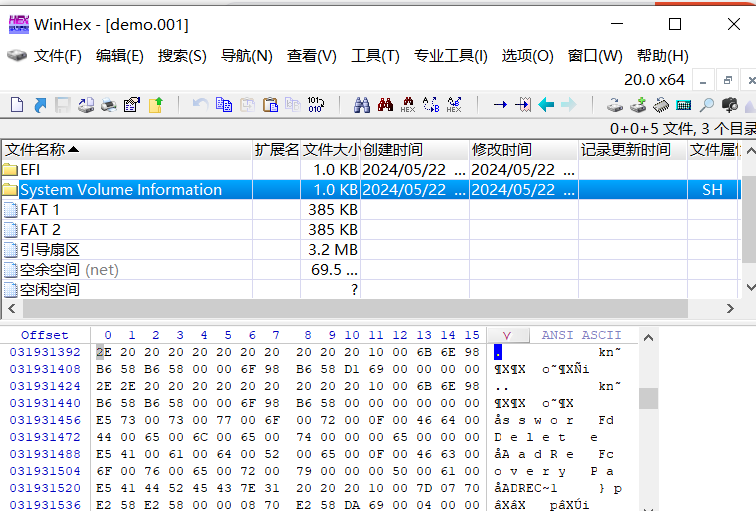Click the go to sector arrow icon
The image size is (756, 511).
[523, 105]
